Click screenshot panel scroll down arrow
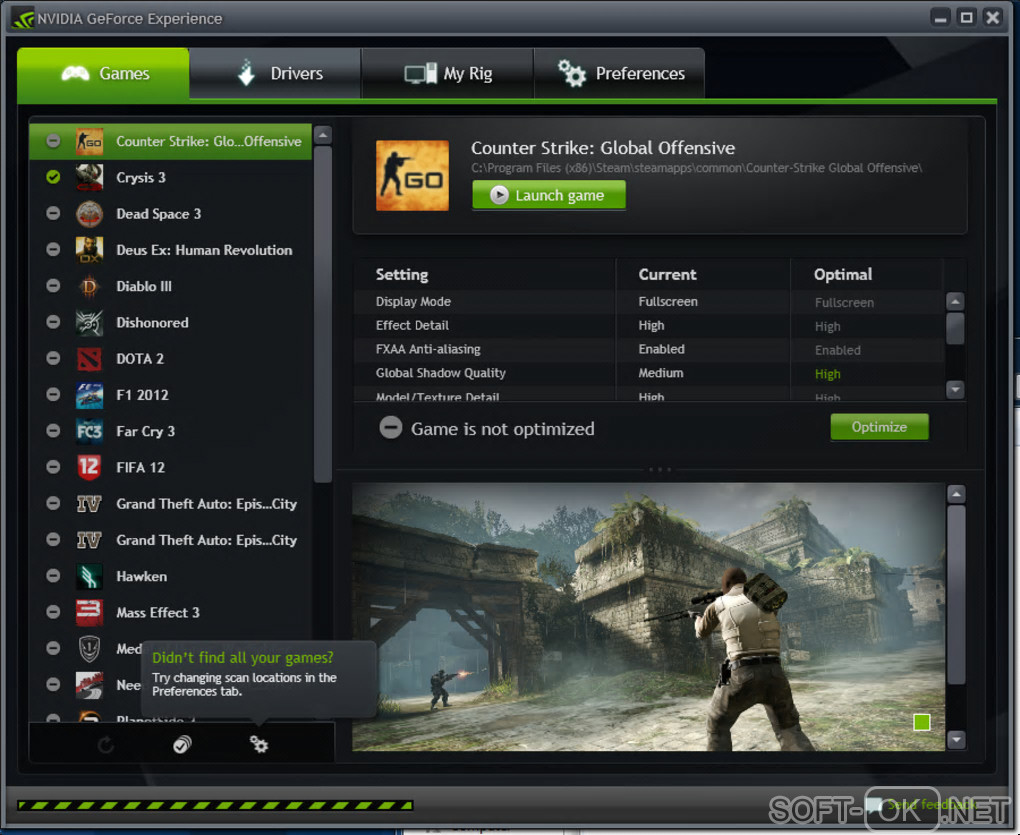Image resolution: width=1020 pixels, height=835 pixels. tap(956, 739)
